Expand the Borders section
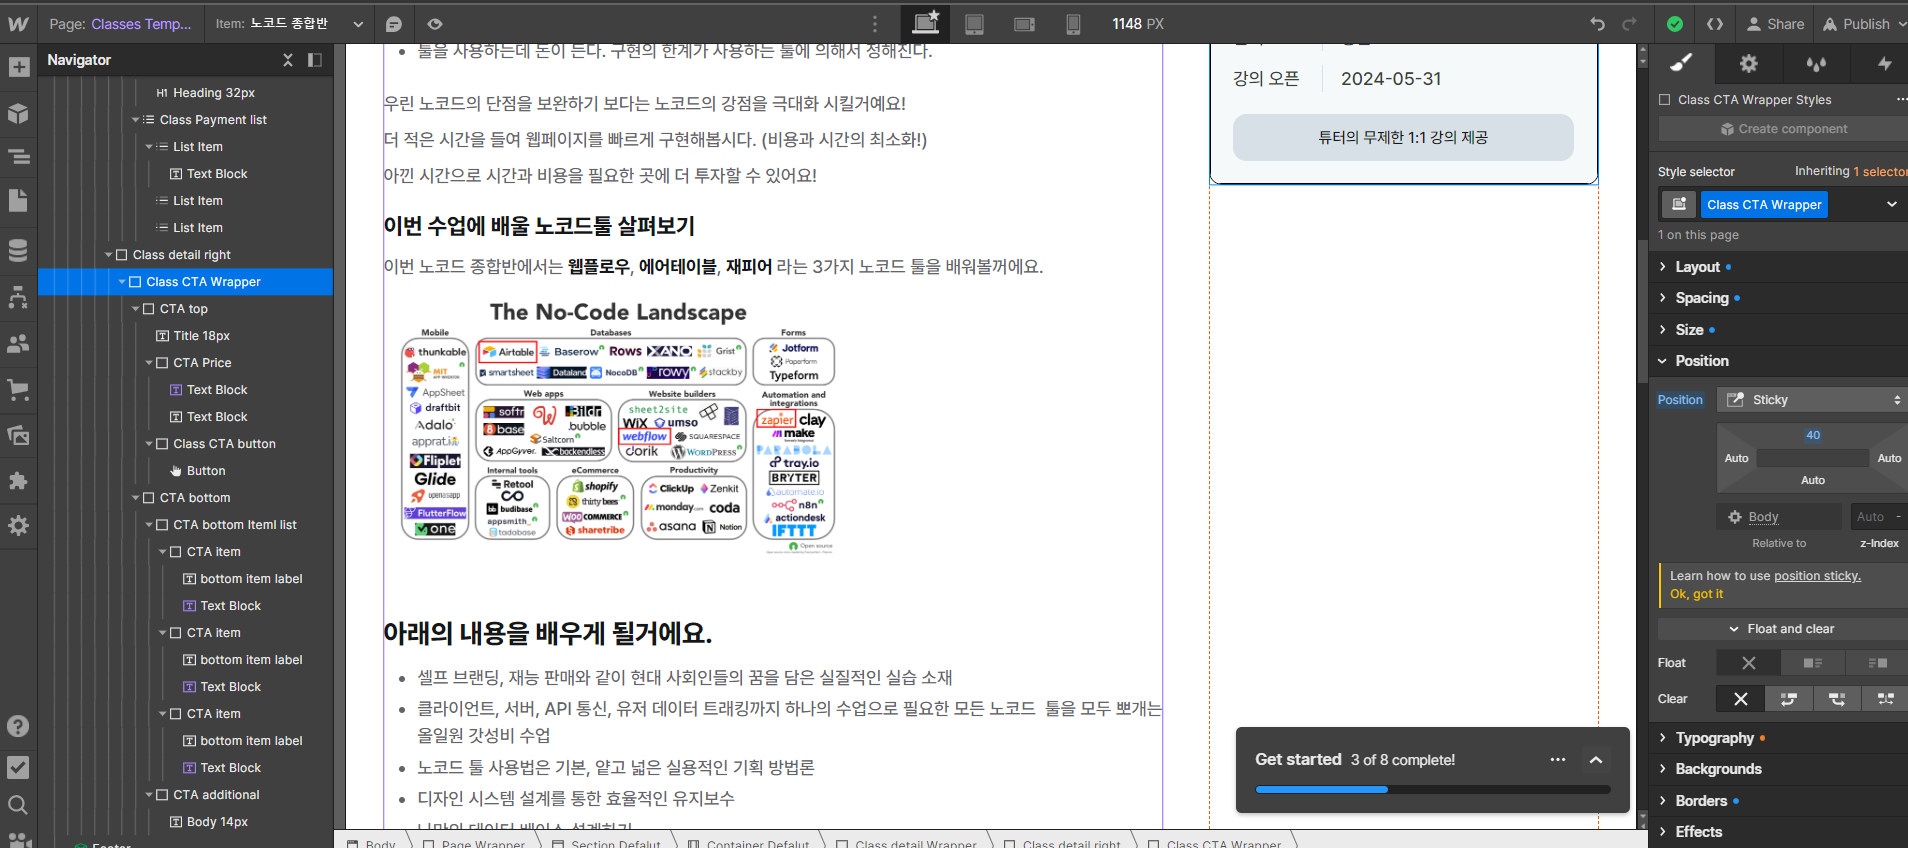Viewport: 1908px width, 848px height. coord(1701,801)
